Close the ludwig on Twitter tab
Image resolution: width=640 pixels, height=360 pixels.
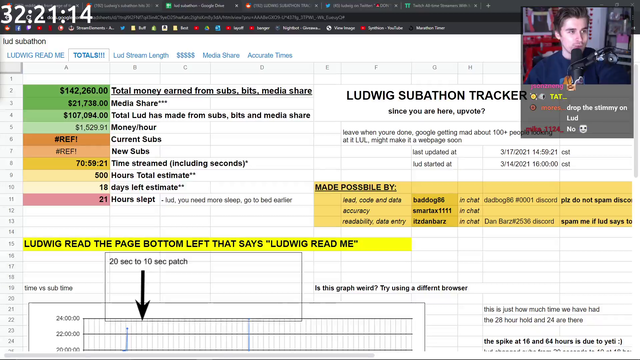[396, 6]
